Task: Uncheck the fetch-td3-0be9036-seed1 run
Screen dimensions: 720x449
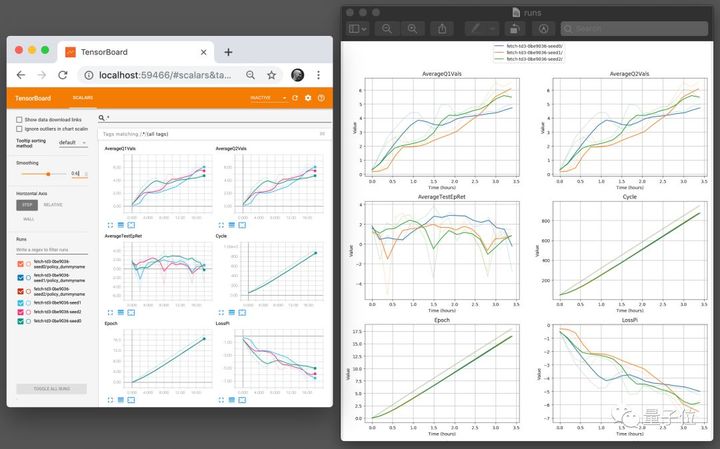Action: pyautogui.click(x=20, y=303)
